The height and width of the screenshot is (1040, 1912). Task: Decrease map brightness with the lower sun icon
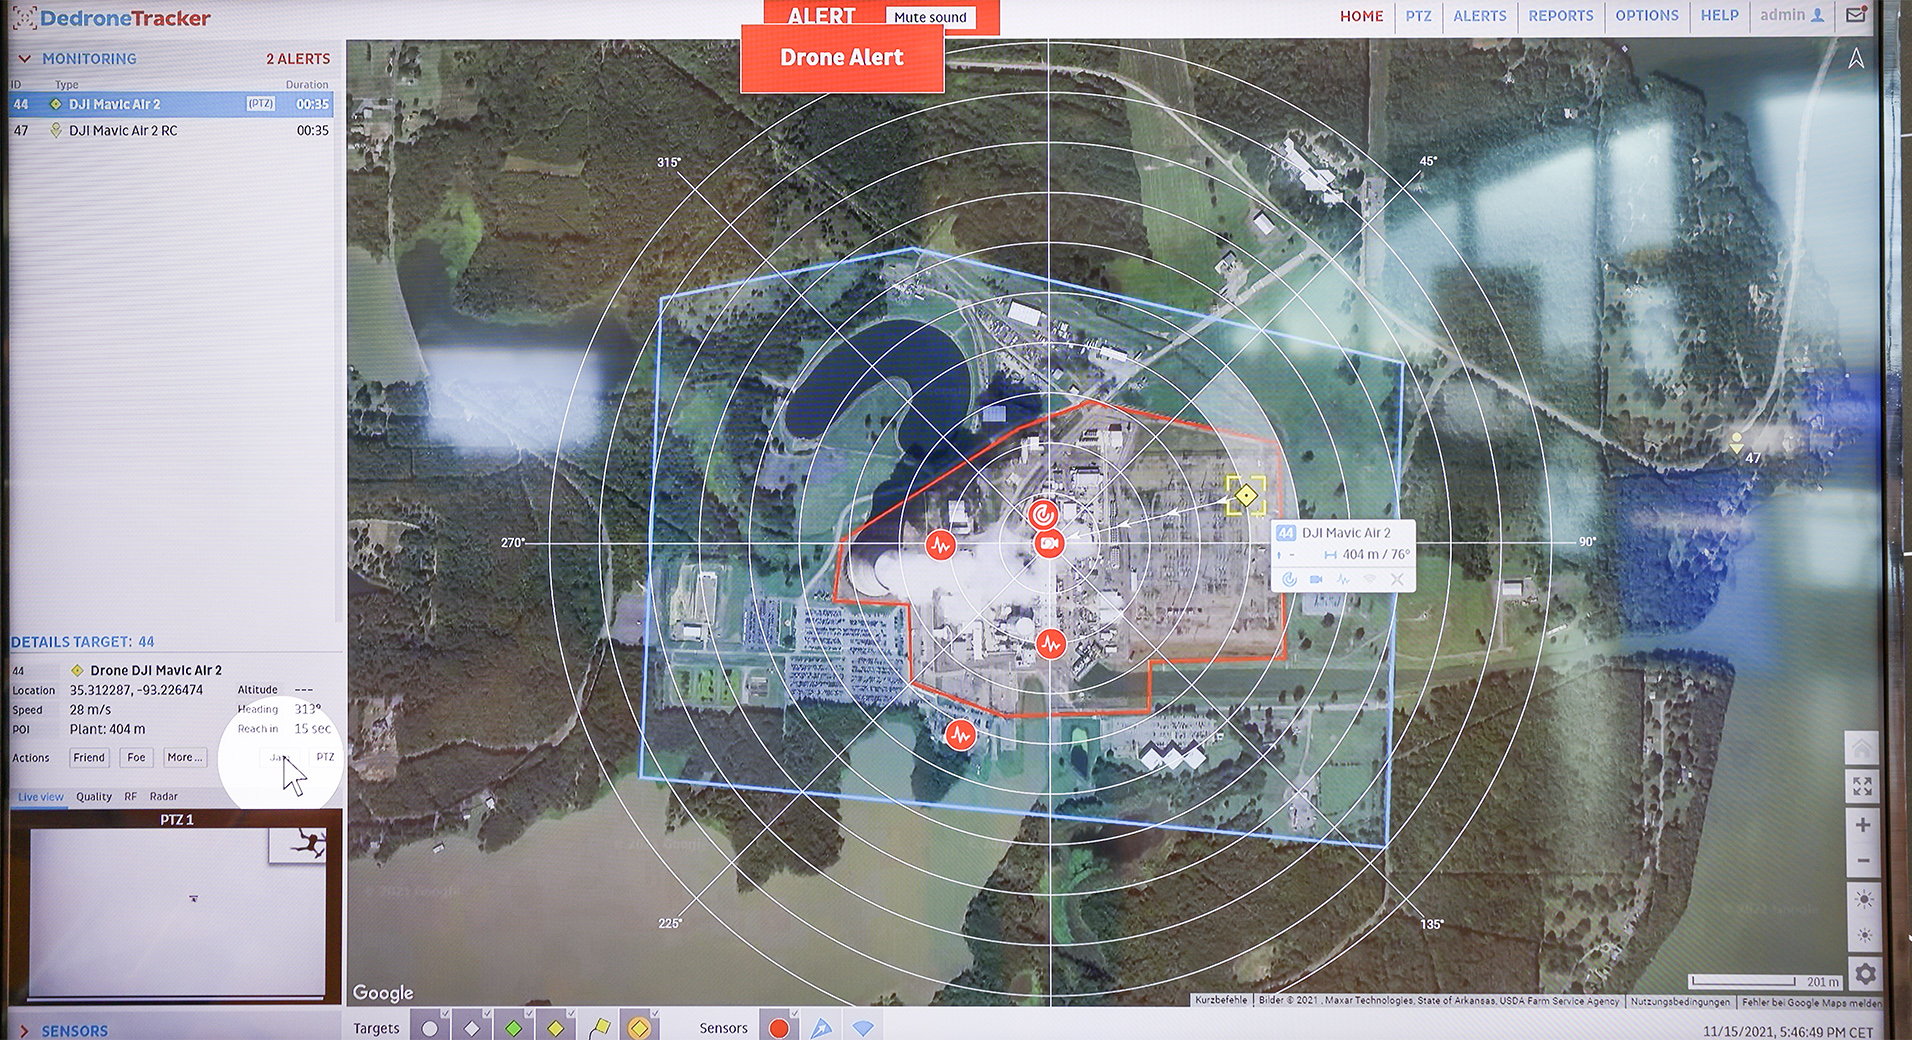(x=1863, y=936)
